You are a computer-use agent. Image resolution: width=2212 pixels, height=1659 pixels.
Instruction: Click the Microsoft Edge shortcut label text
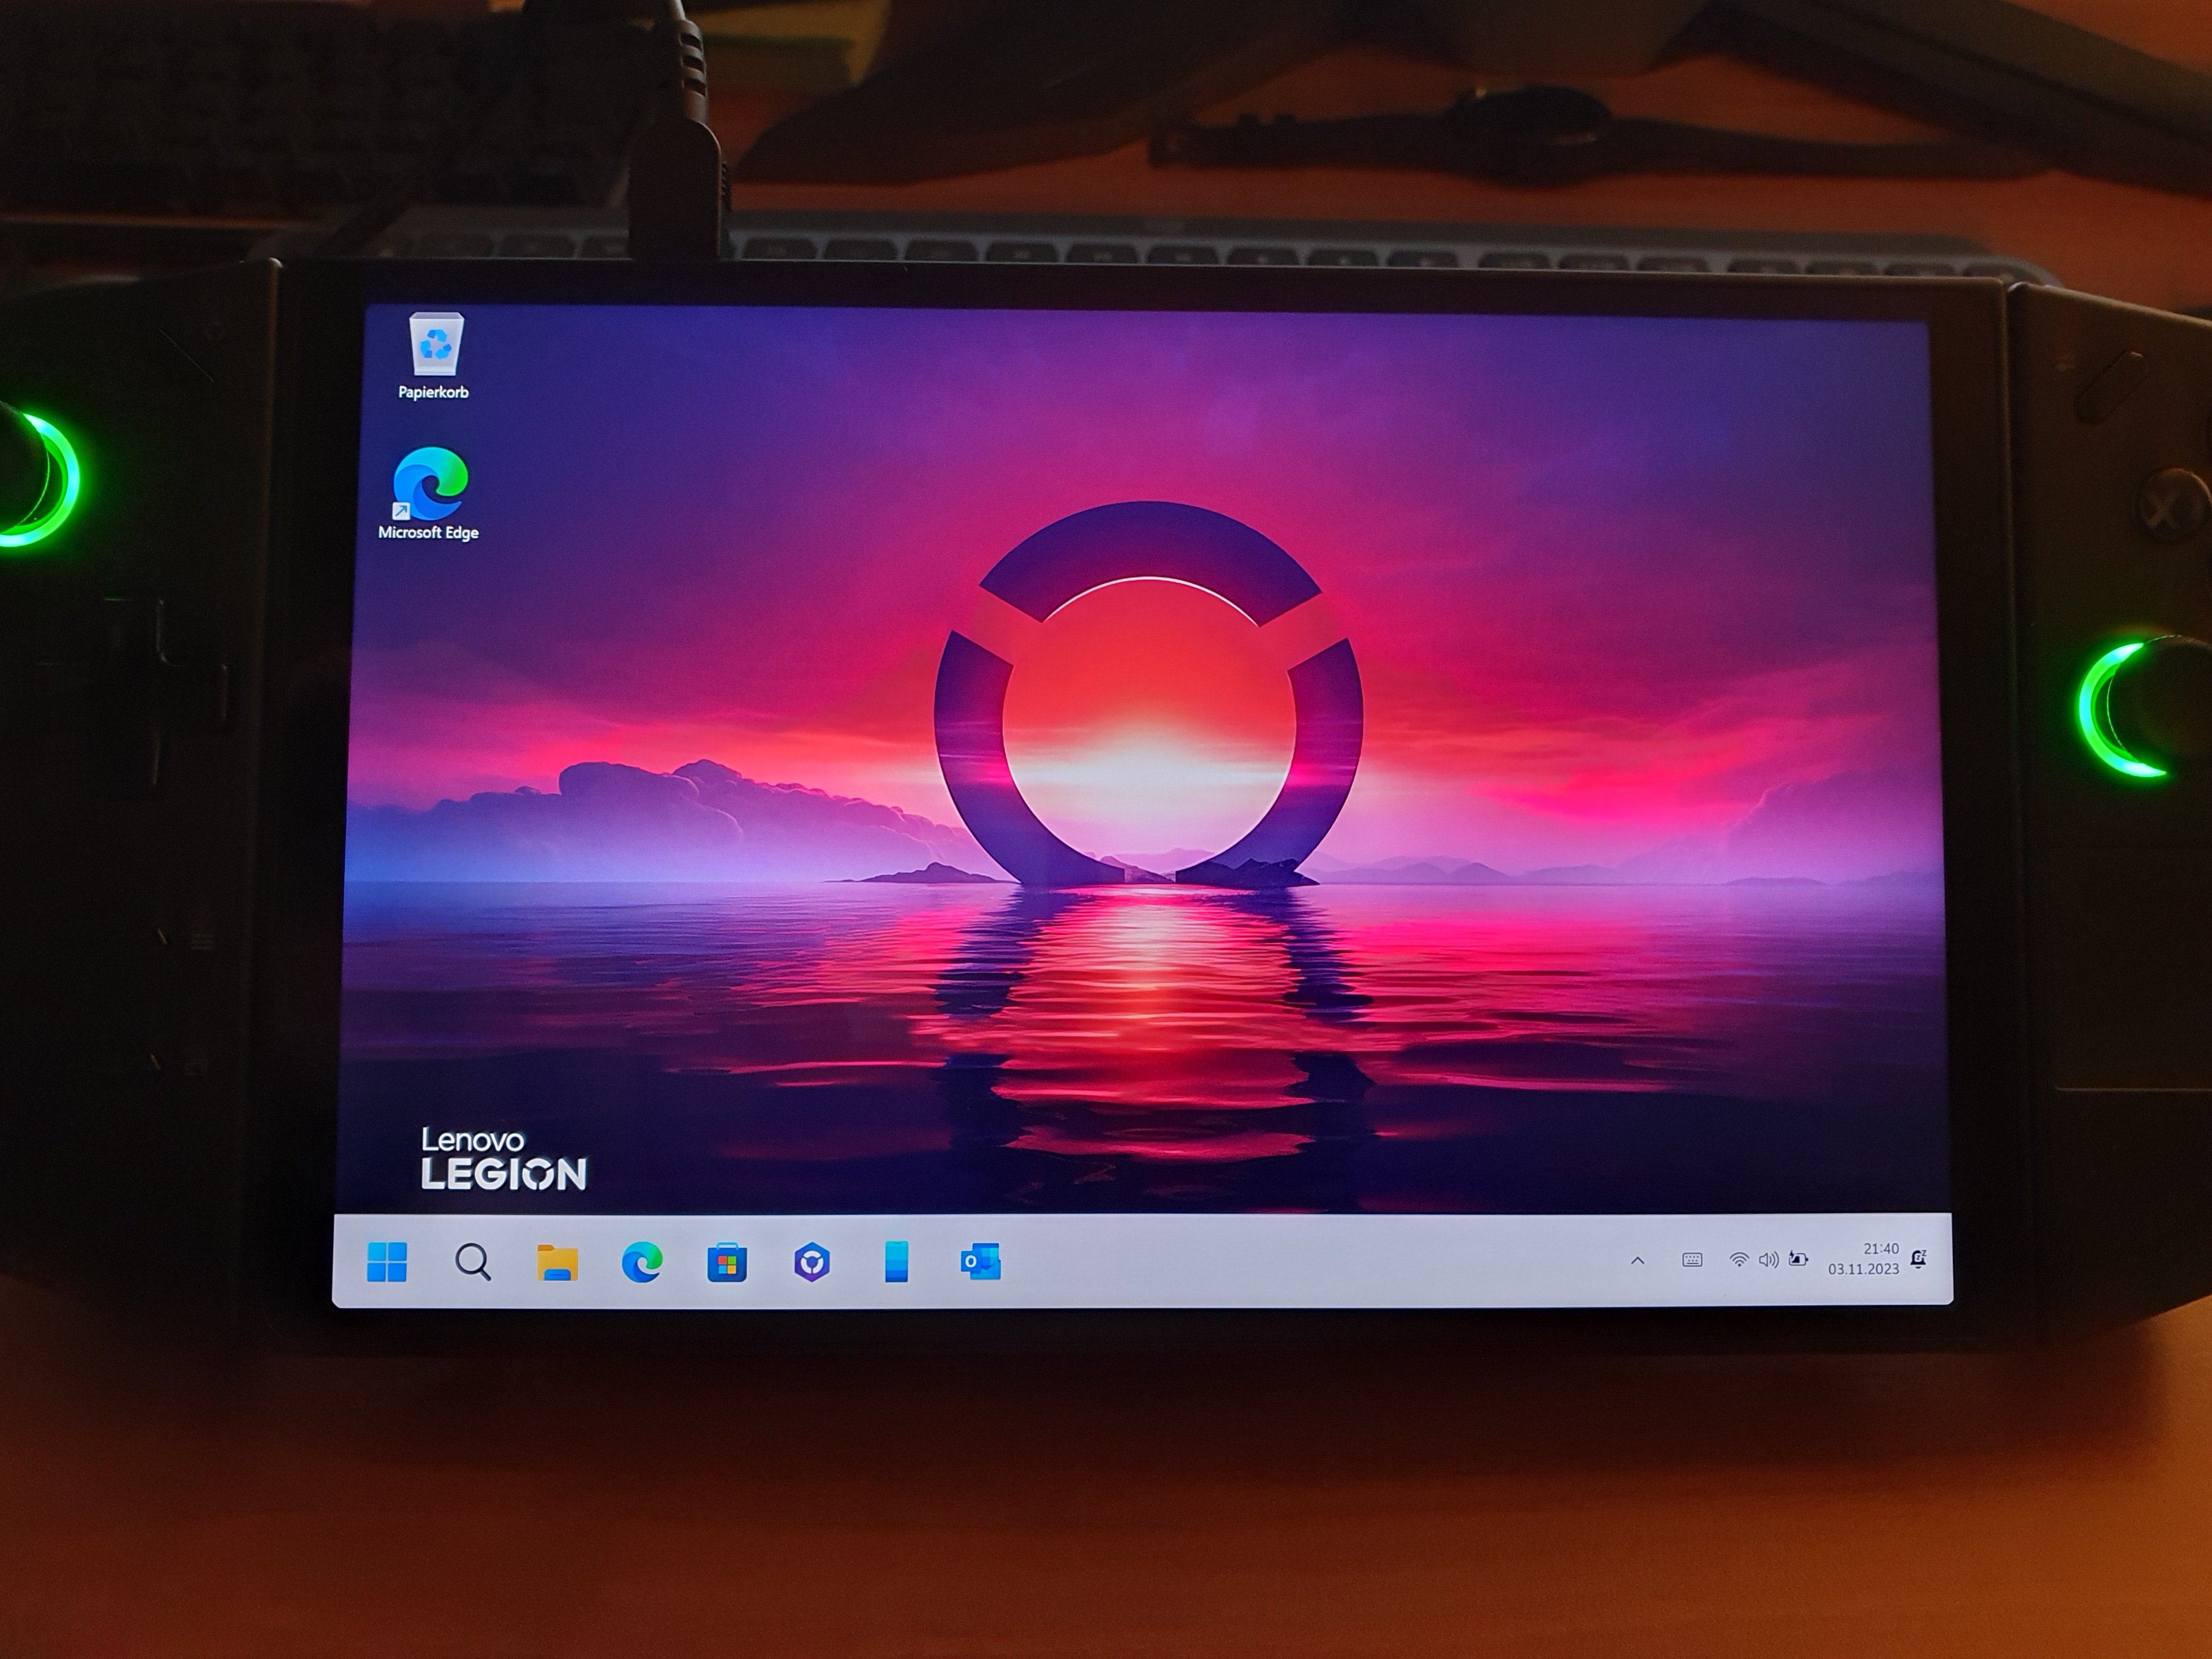(428, 533)
